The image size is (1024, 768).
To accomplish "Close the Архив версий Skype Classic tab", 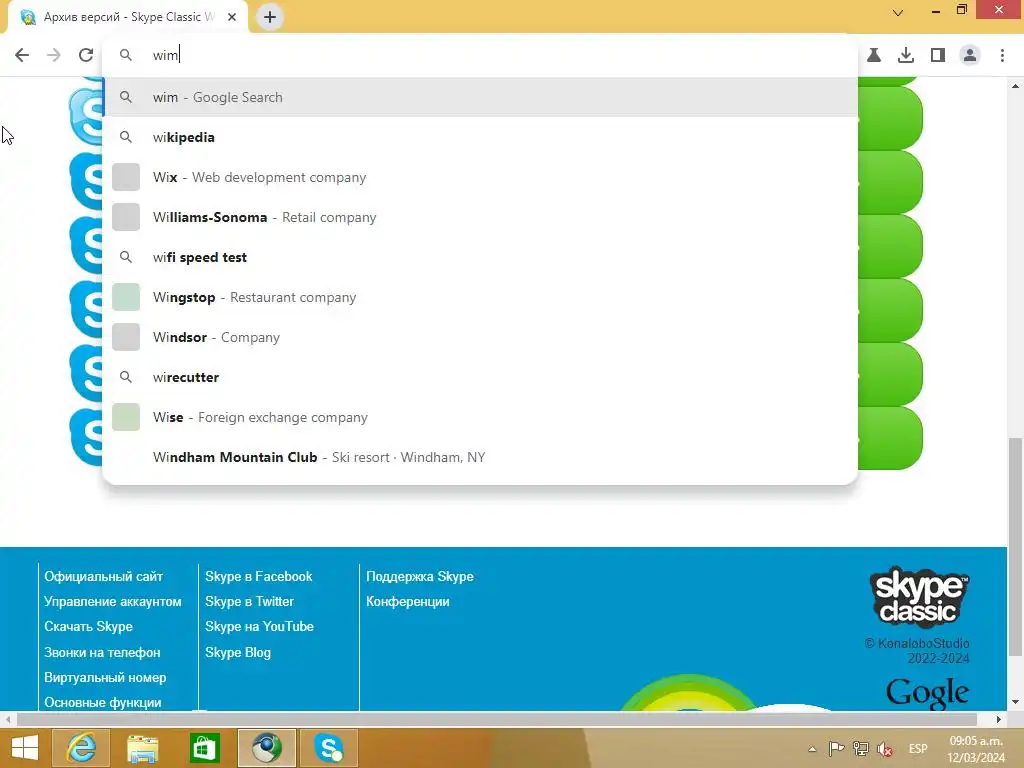I will [x=232, y=17].
